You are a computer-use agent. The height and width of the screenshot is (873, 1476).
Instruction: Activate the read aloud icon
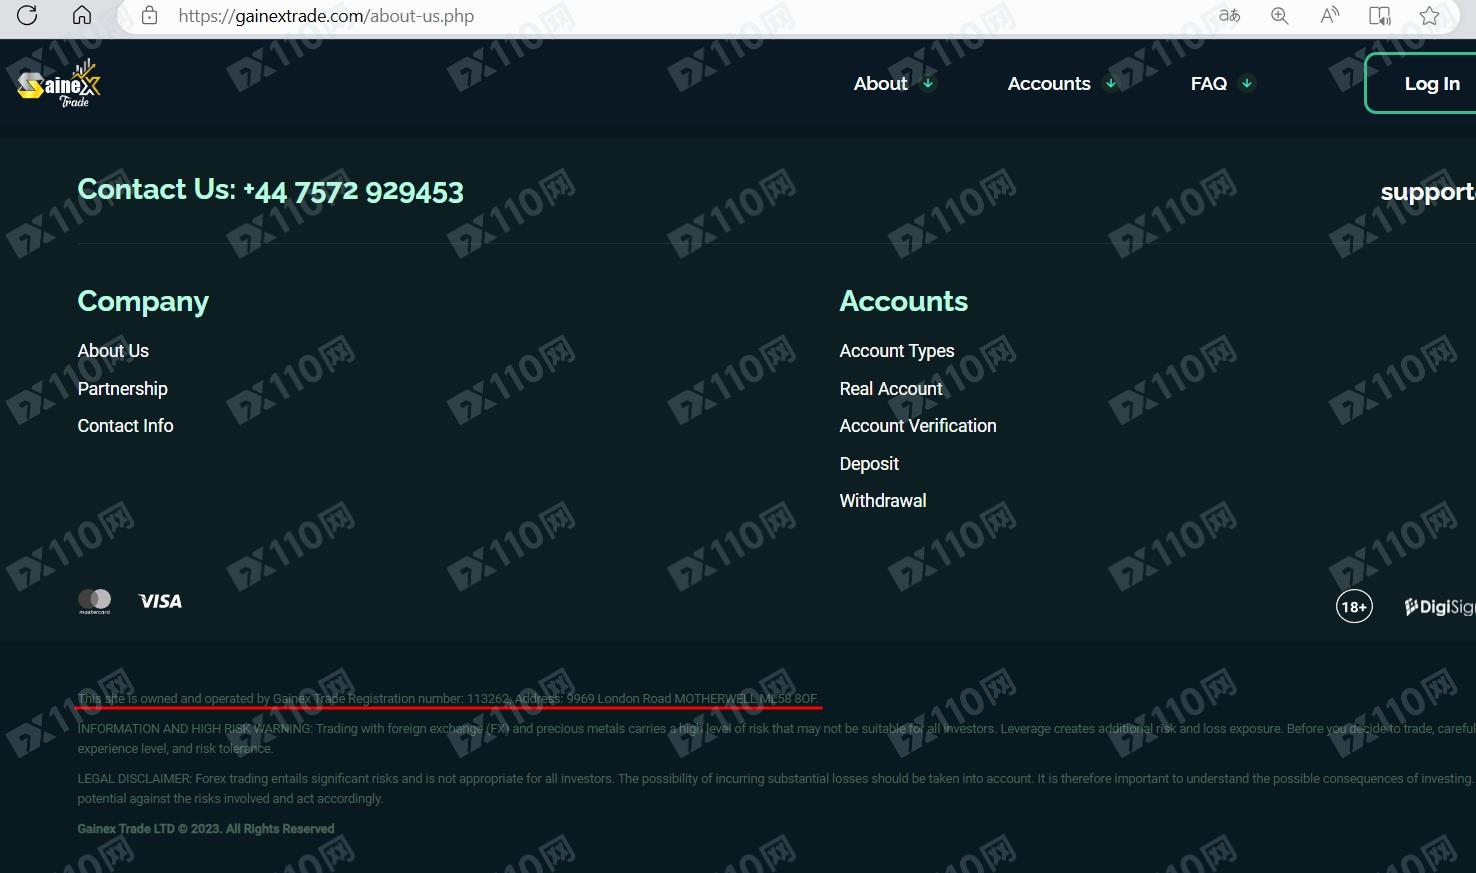pyautogui.click(x=1330, y=16)
